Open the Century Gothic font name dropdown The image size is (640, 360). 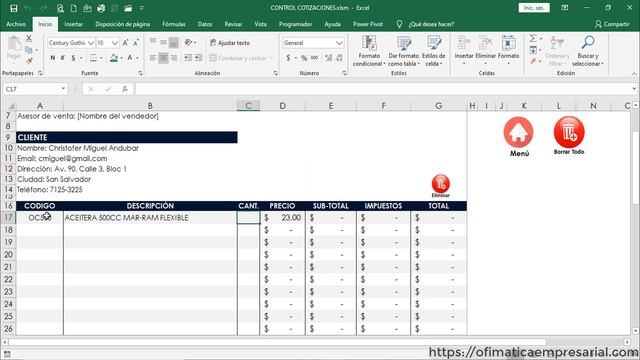pyautogui.click(x=91, y=43)
